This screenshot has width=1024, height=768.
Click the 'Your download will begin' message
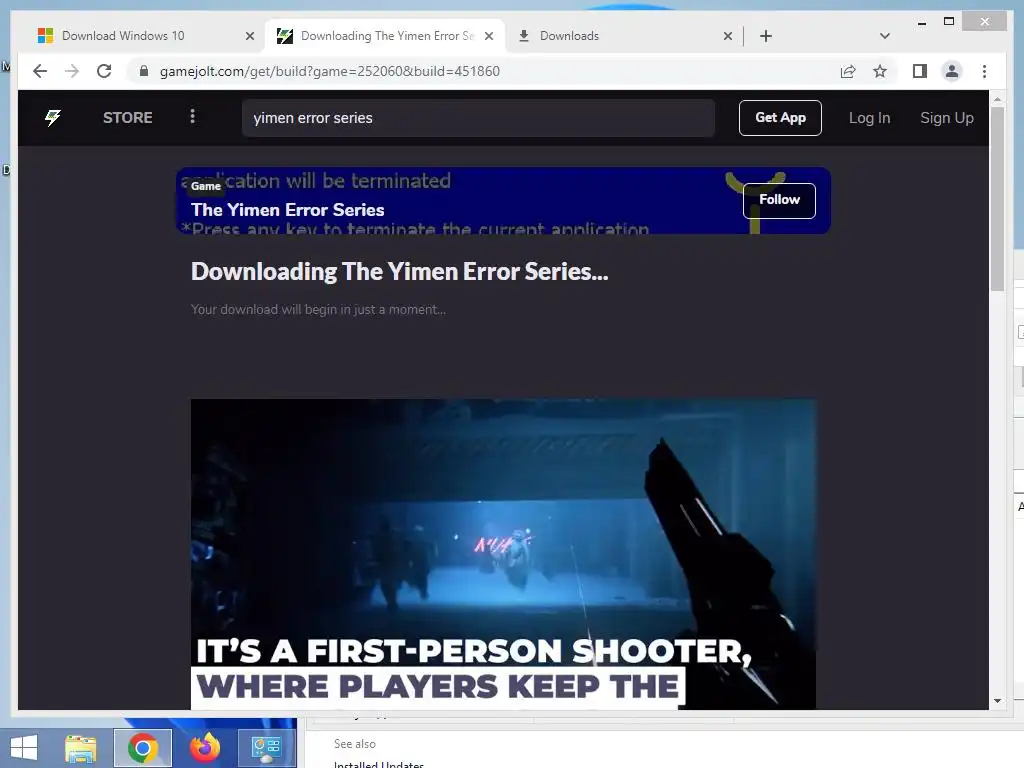pos(318,310)
